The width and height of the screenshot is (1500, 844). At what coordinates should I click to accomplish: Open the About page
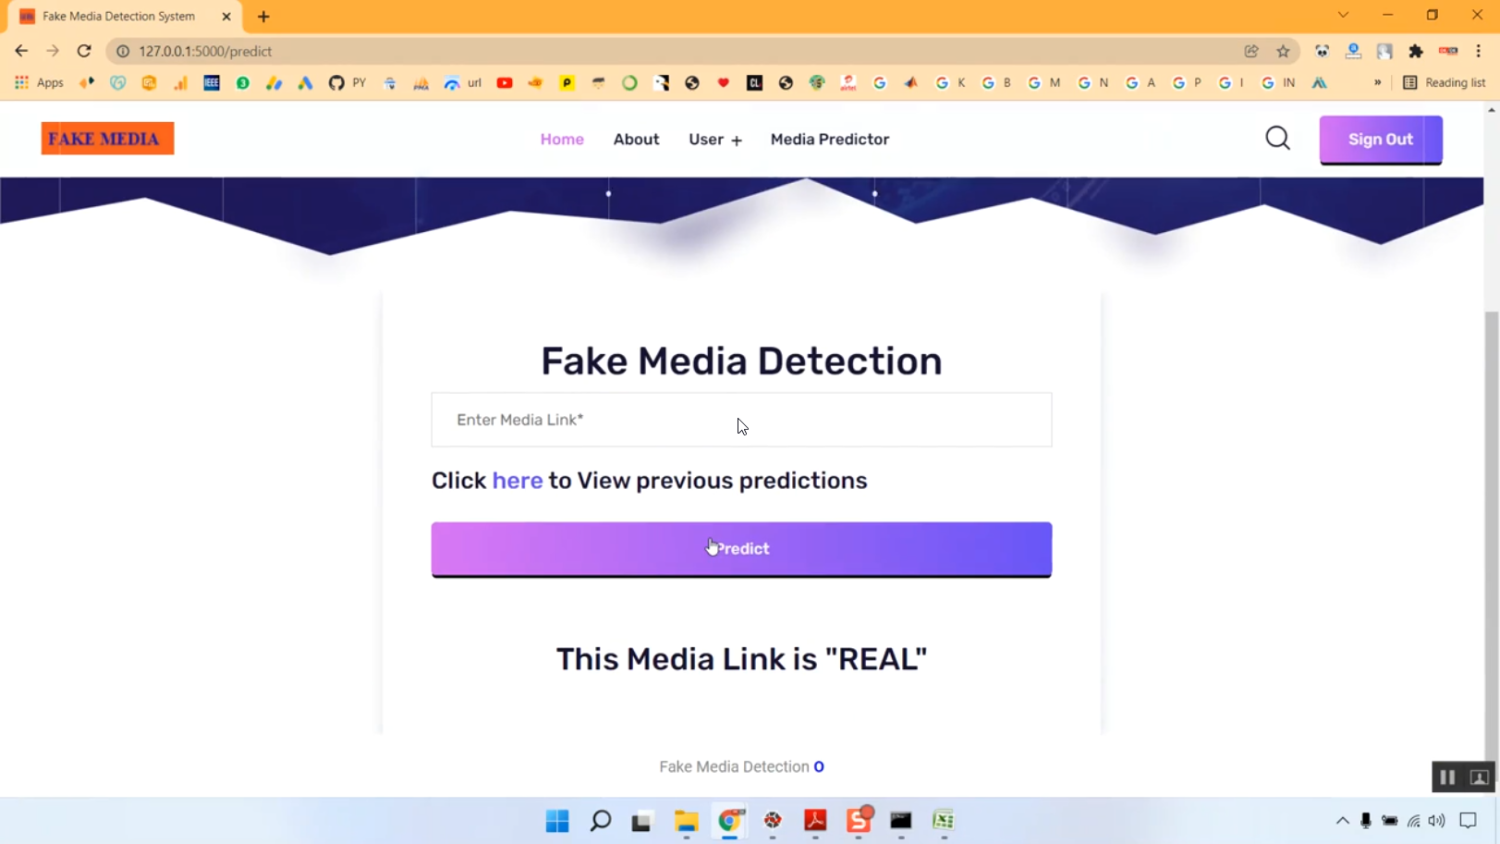point(636,139)
